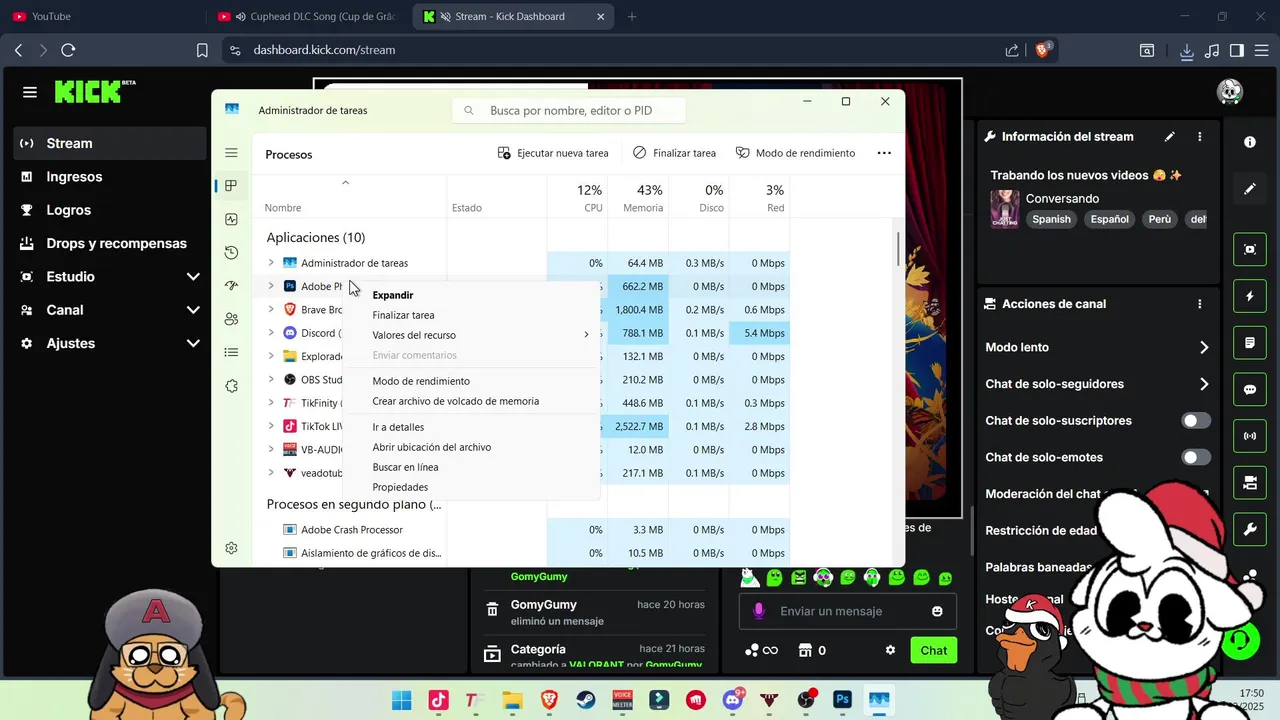
Task: Expand OBS Studio process group chevron
Action: pos(270,379)
